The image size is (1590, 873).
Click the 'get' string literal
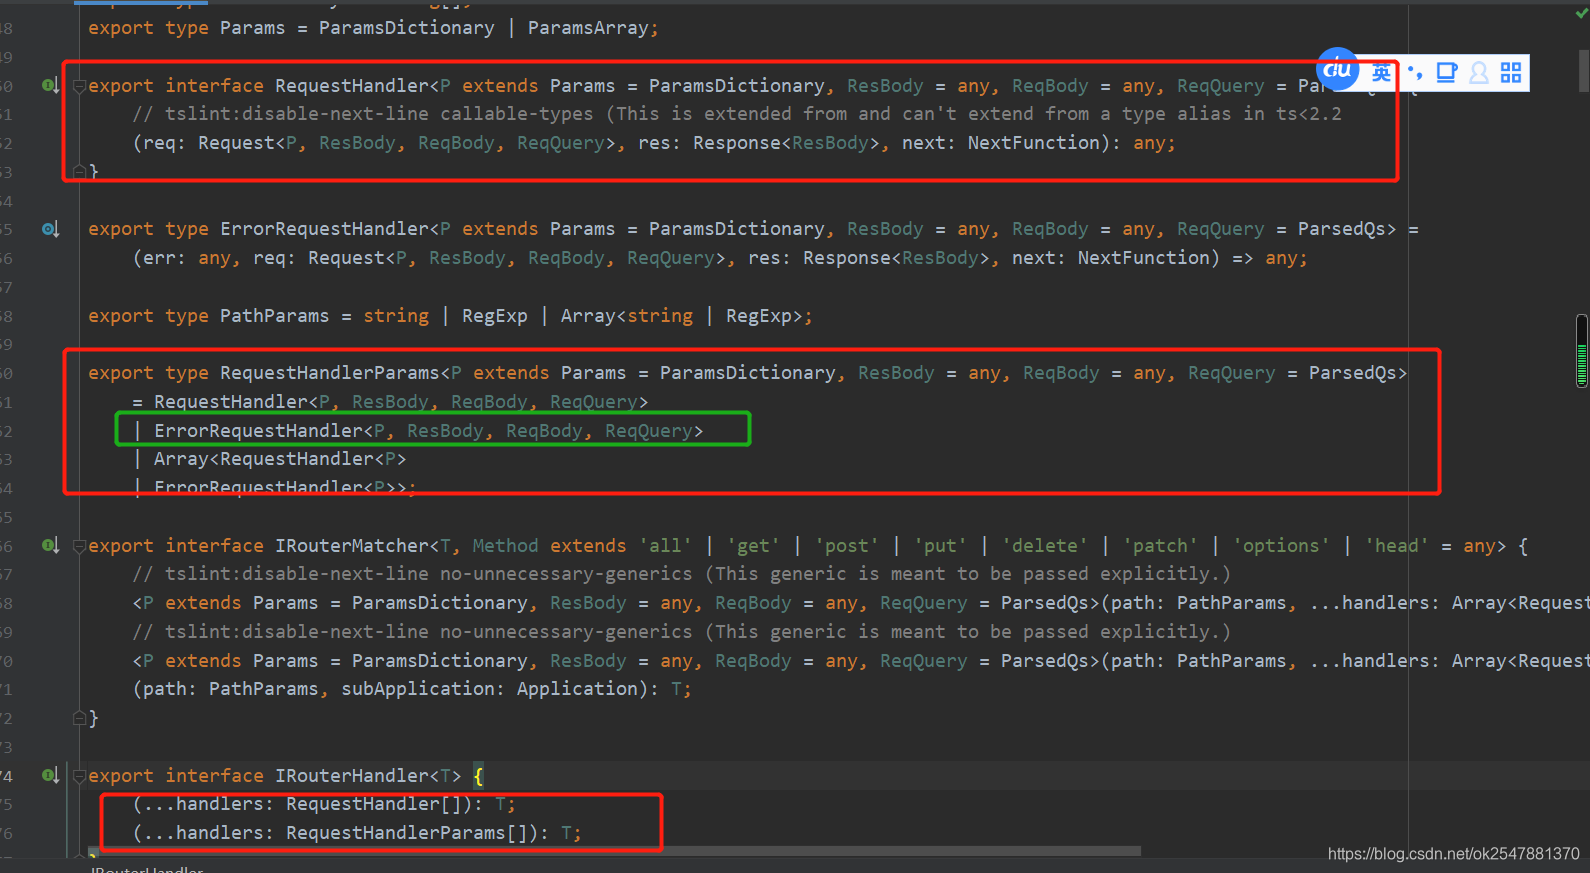click(x=754, y=546)
